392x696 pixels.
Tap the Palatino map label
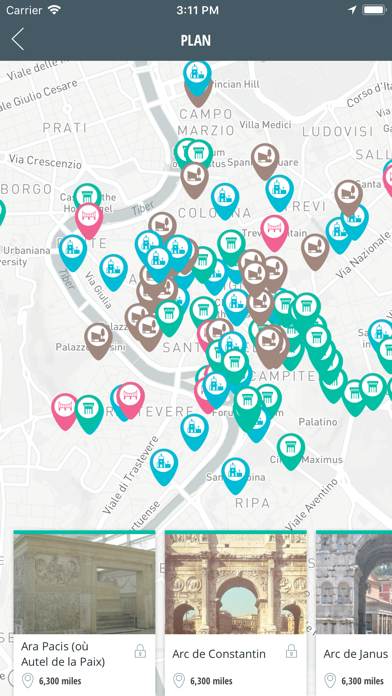(317, 421)
